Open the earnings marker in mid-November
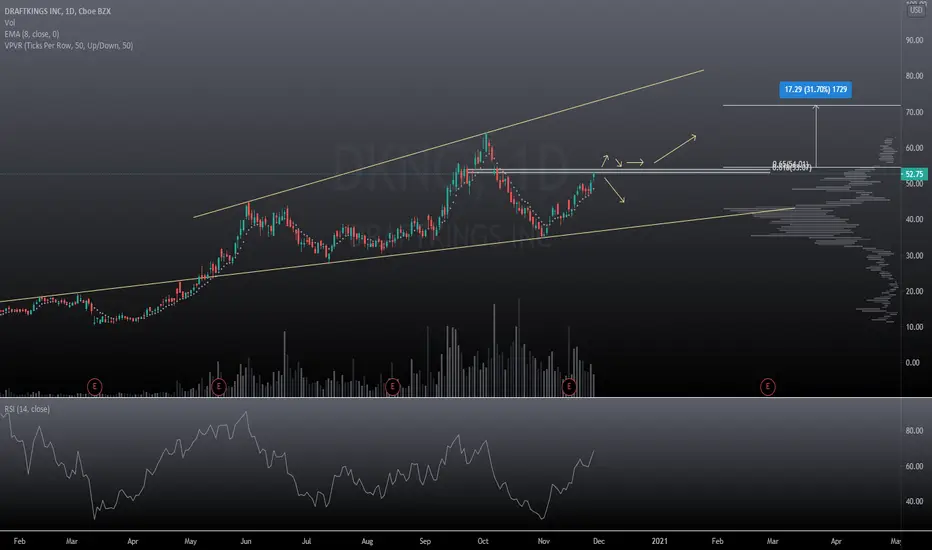This screenshot has width=932, height=550. 569,386
